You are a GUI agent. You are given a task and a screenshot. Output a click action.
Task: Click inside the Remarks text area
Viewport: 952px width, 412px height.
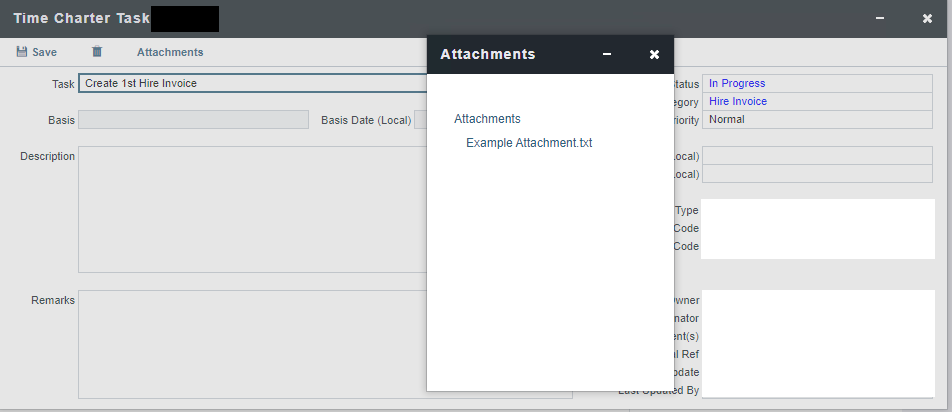coord(250,345)
